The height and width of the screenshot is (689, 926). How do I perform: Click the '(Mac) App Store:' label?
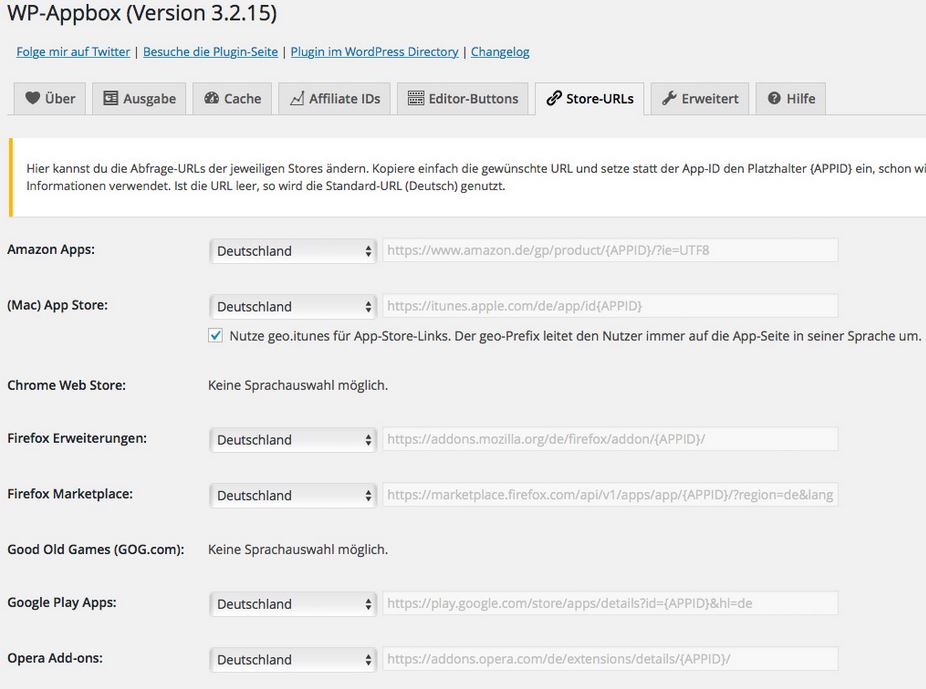[x=57, y=305]
